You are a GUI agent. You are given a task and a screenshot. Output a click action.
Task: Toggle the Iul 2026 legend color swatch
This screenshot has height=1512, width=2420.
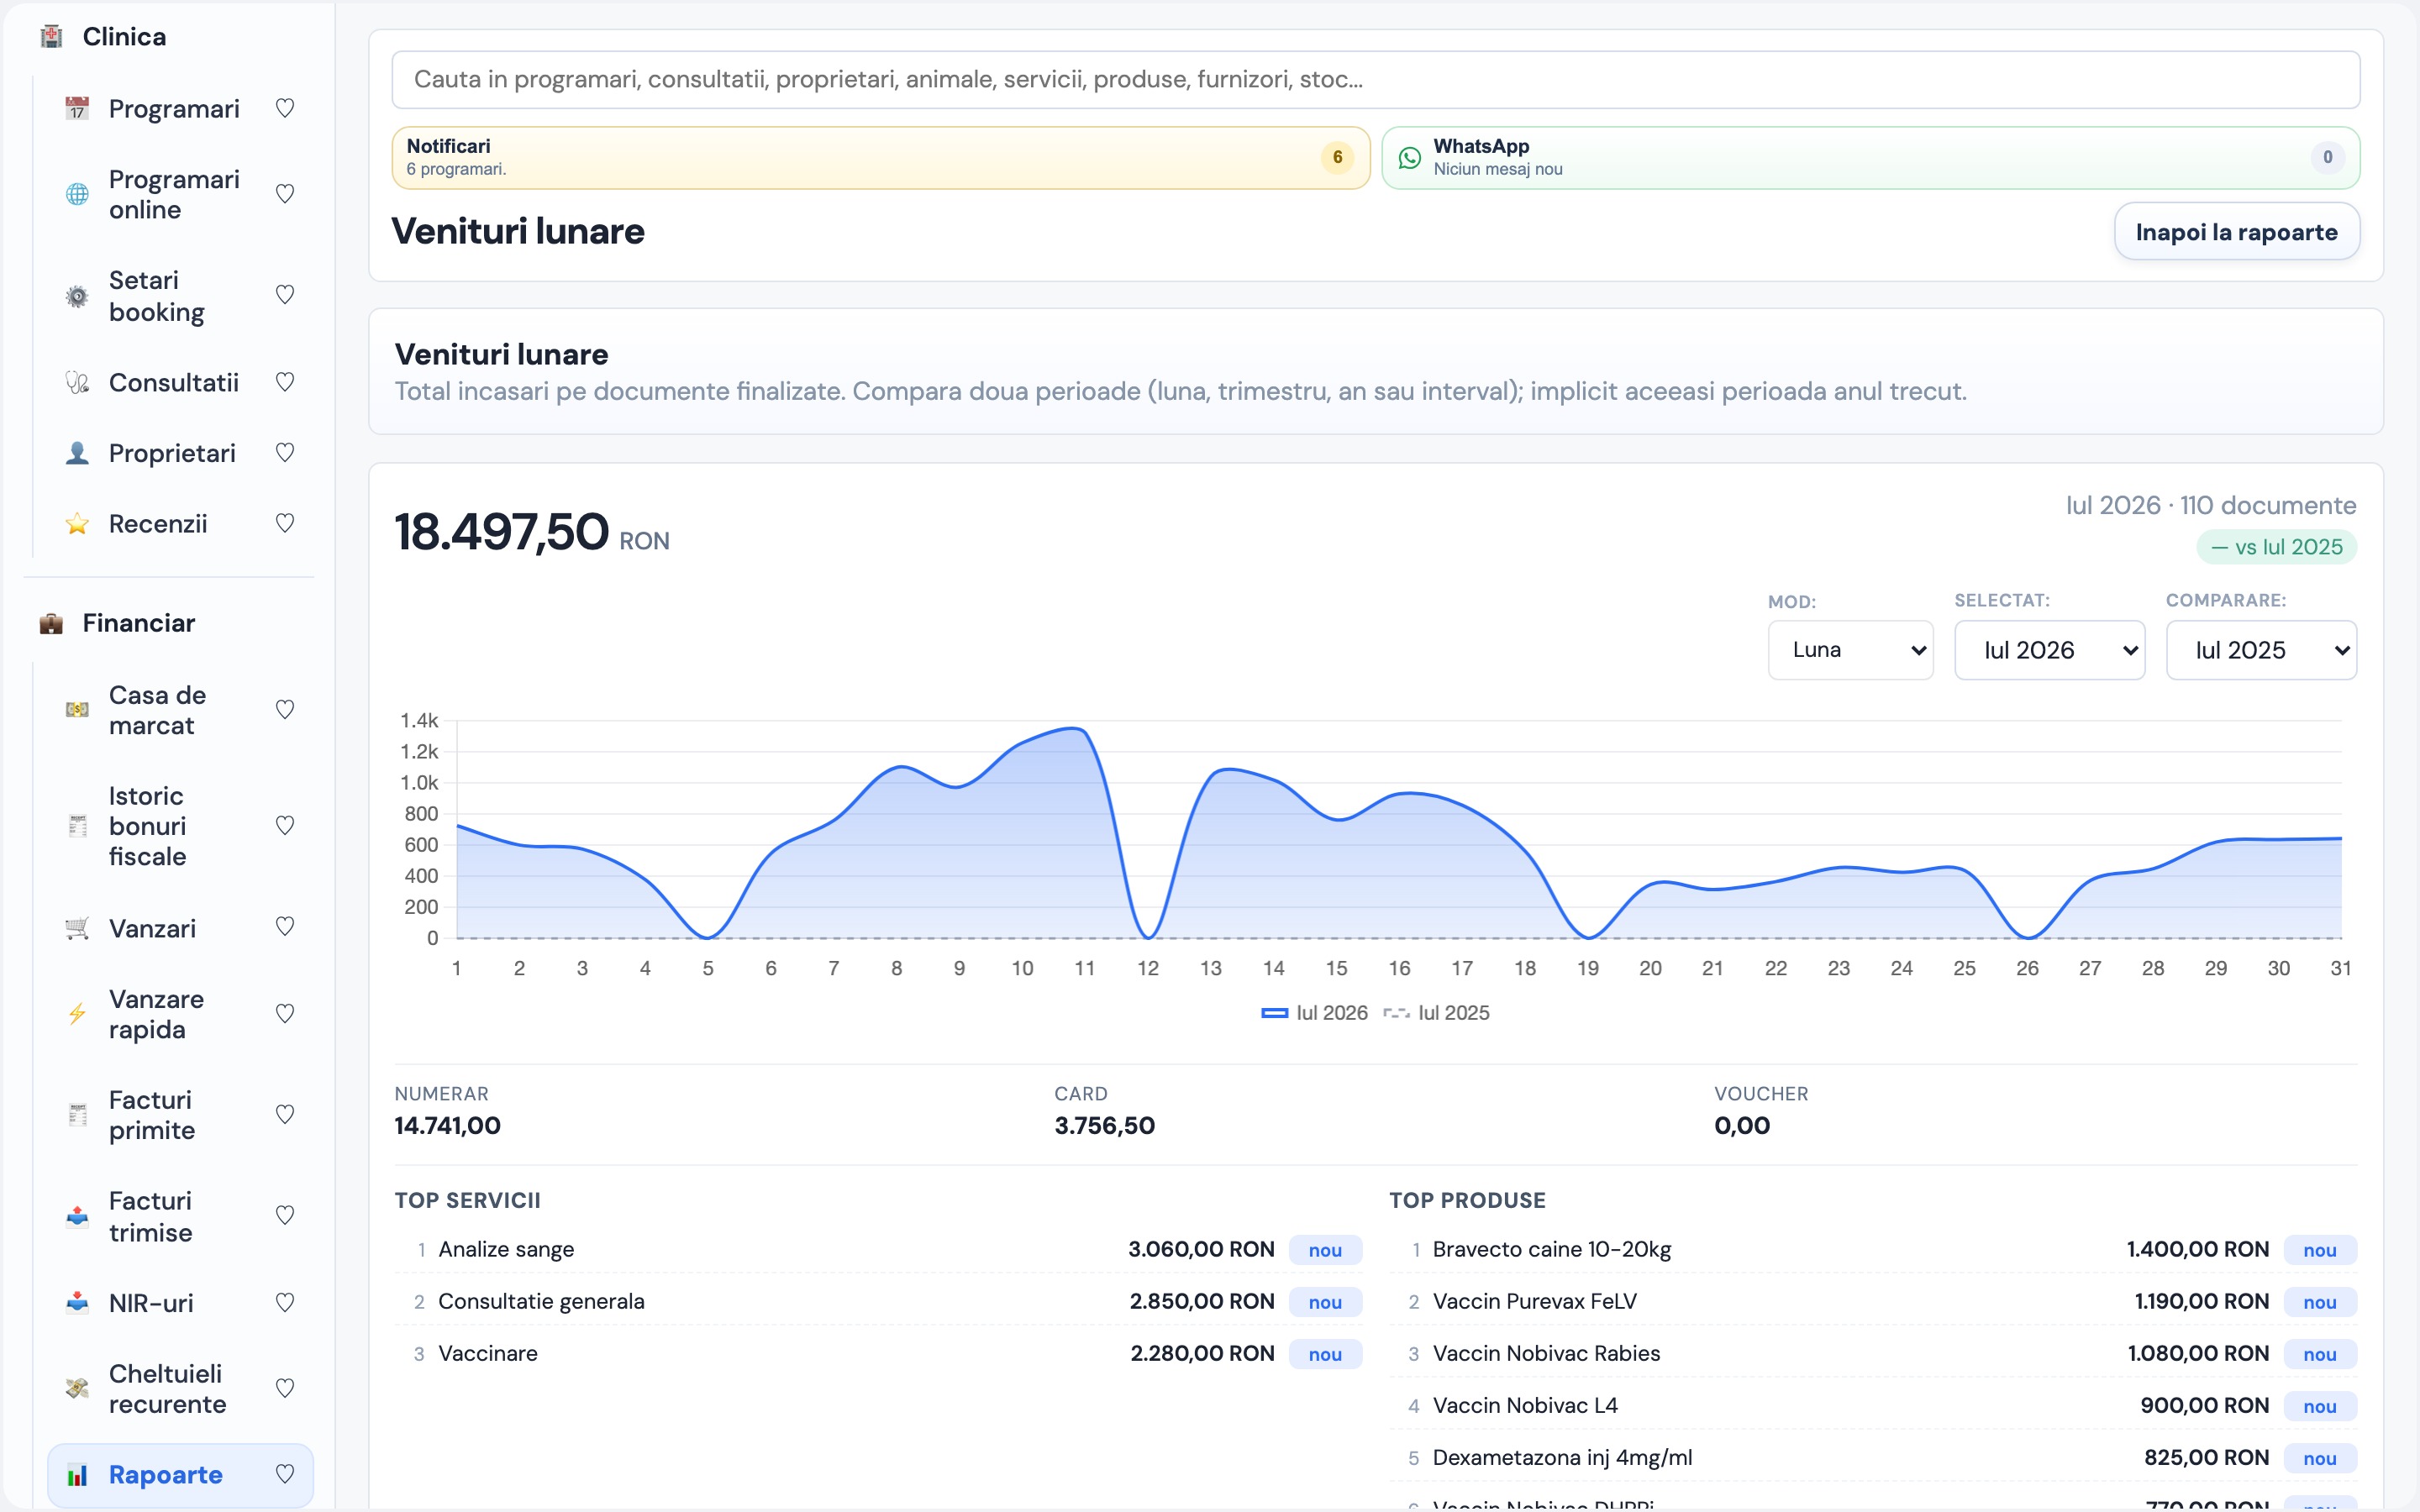click(x=1274, y=1013)
